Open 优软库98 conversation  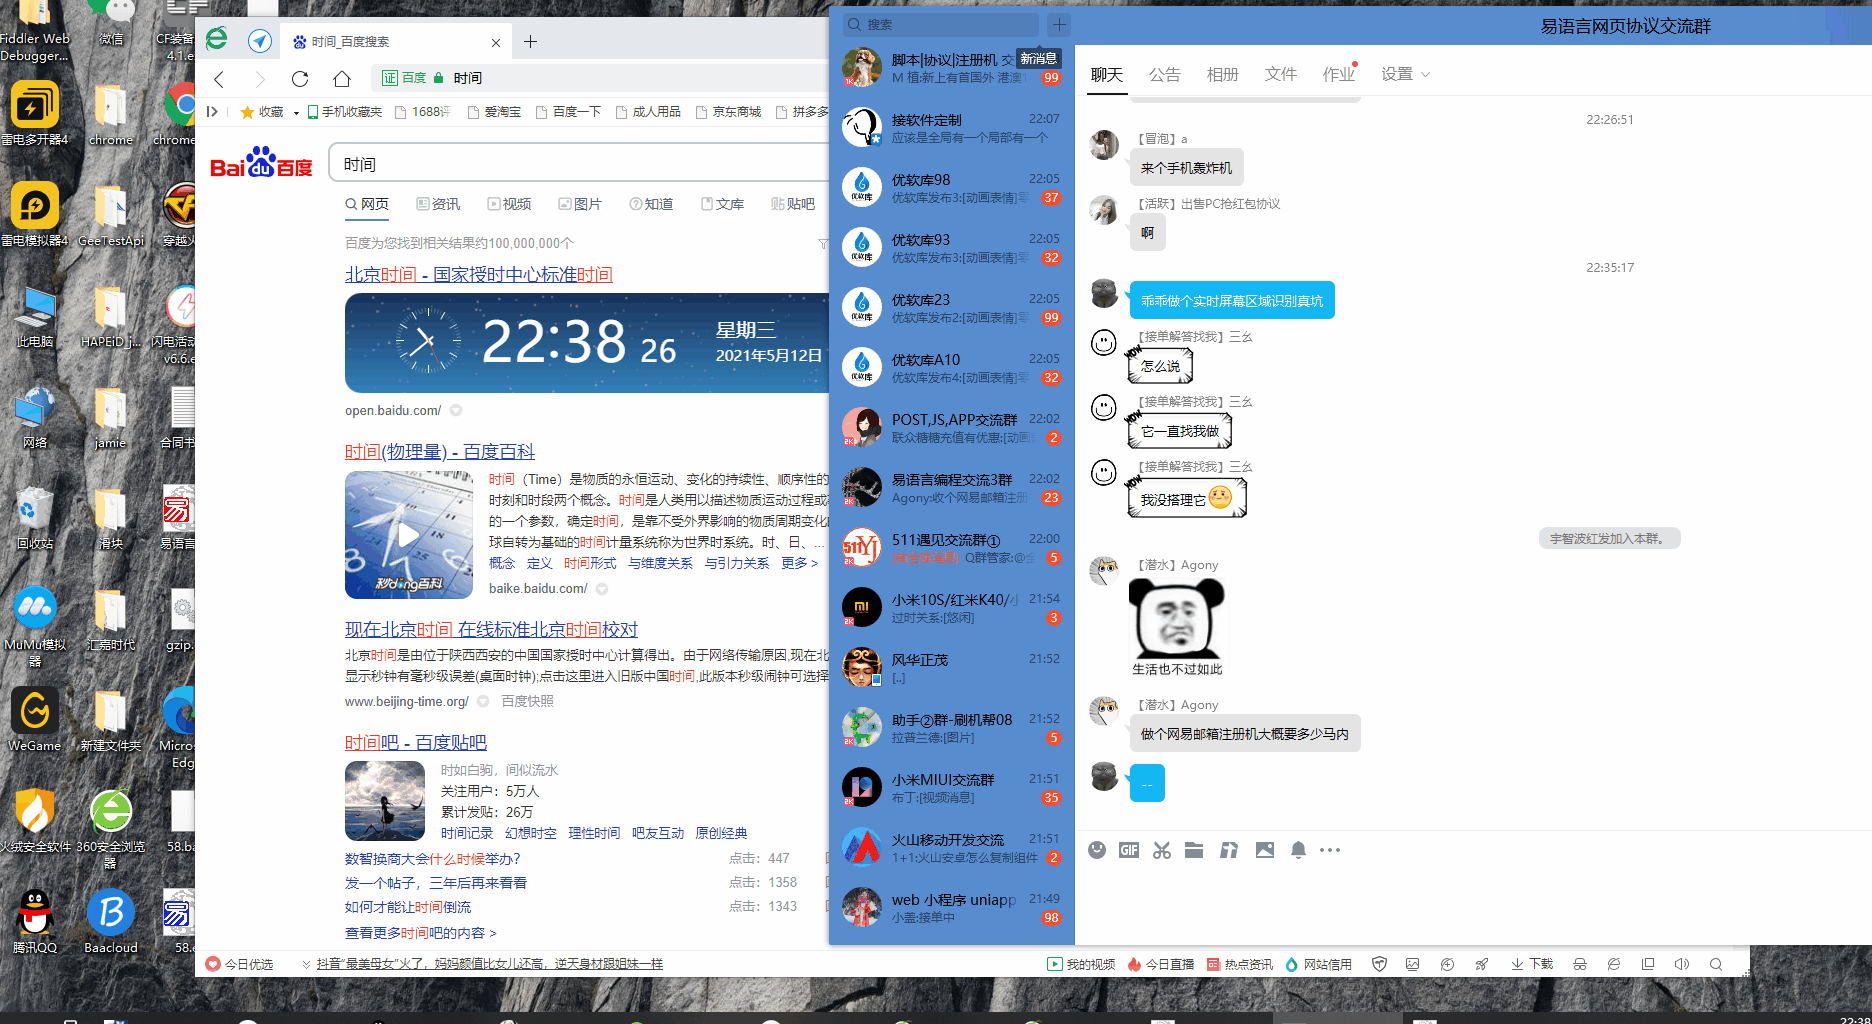(952, 188)
